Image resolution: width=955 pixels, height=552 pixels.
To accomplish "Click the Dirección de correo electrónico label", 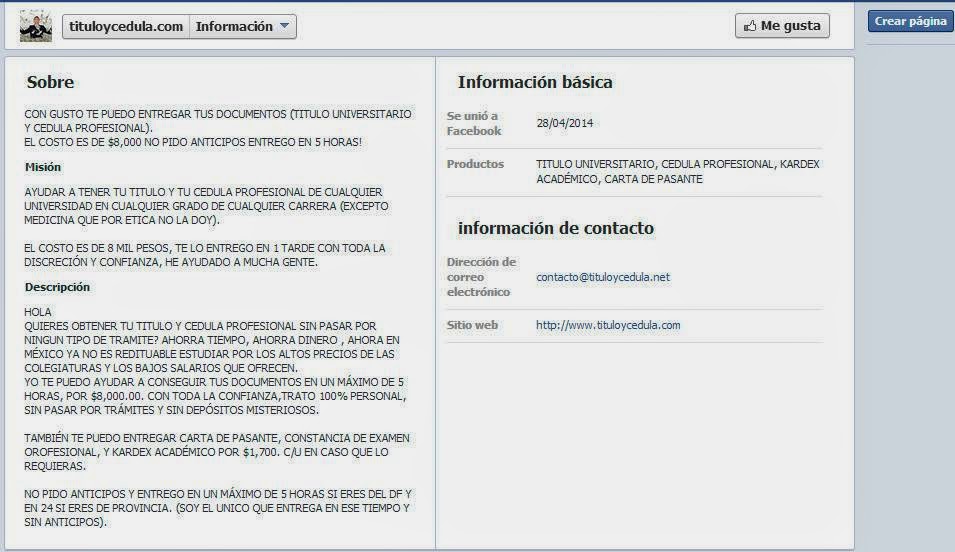I will click(x=481, y=277).
